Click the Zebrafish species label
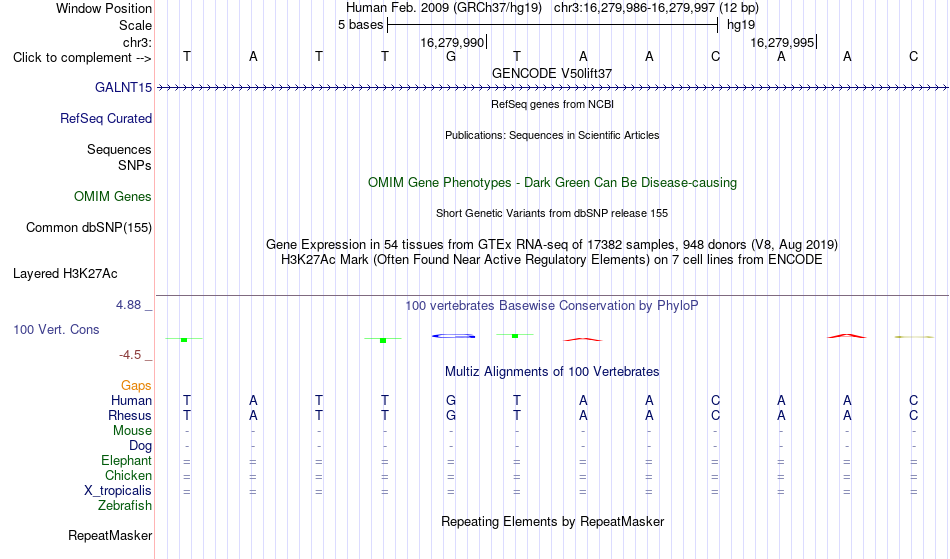The height and width of the screenshot is (559, 950). click(125, 506)
